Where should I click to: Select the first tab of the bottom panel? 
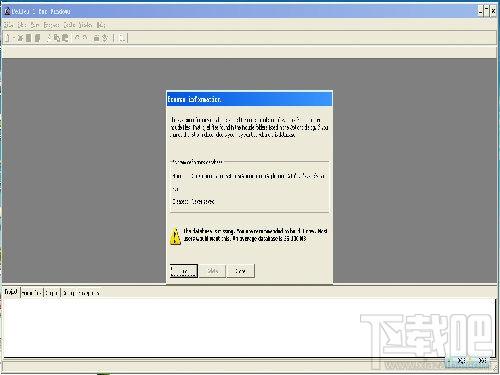(x=11, y=292)
